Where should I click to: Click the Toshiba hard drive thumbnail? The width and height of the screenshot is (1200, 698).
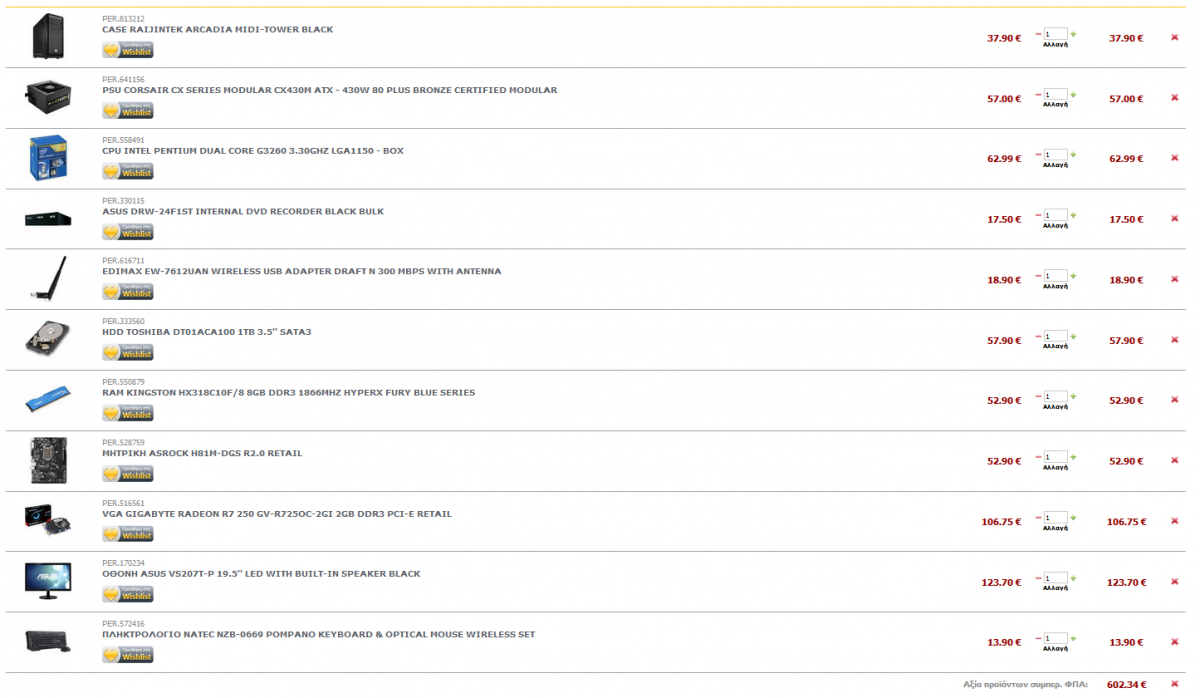(x=48, y=340)
